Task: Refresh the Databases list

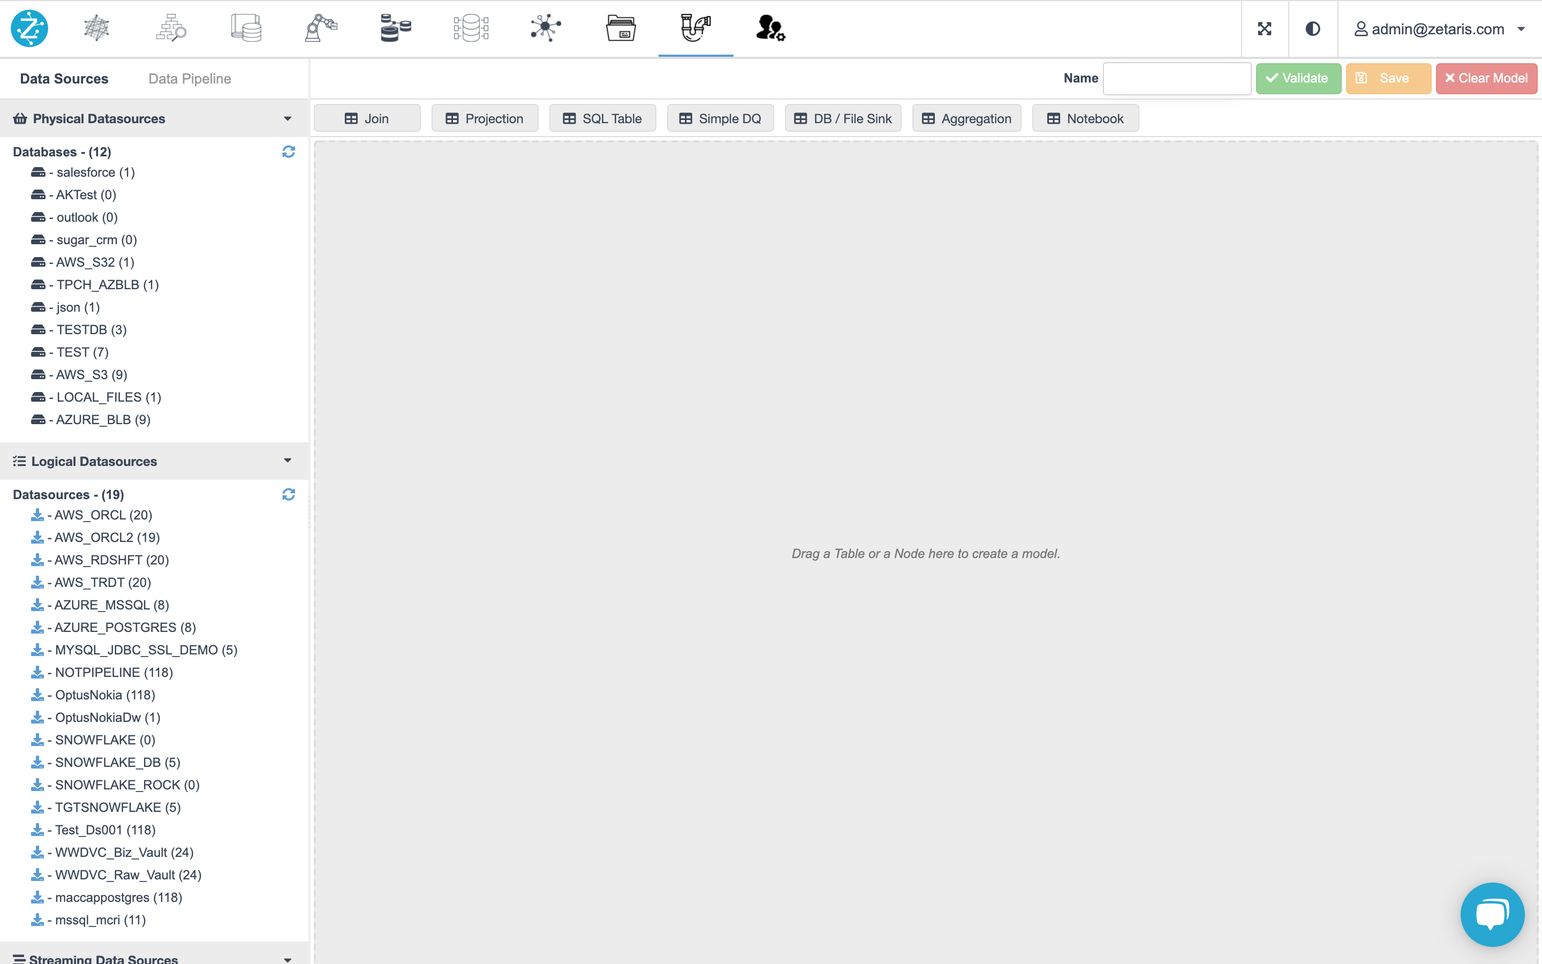Action: (x=288, y=151)
